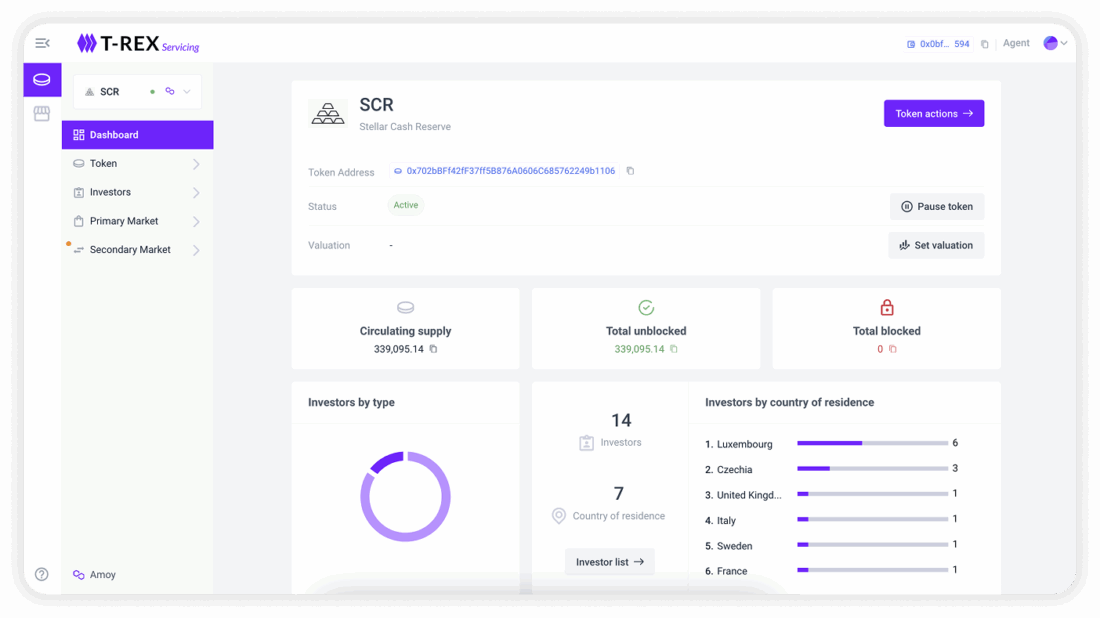Open the marketplace storefront icon in sidebar

coord(42,113)
